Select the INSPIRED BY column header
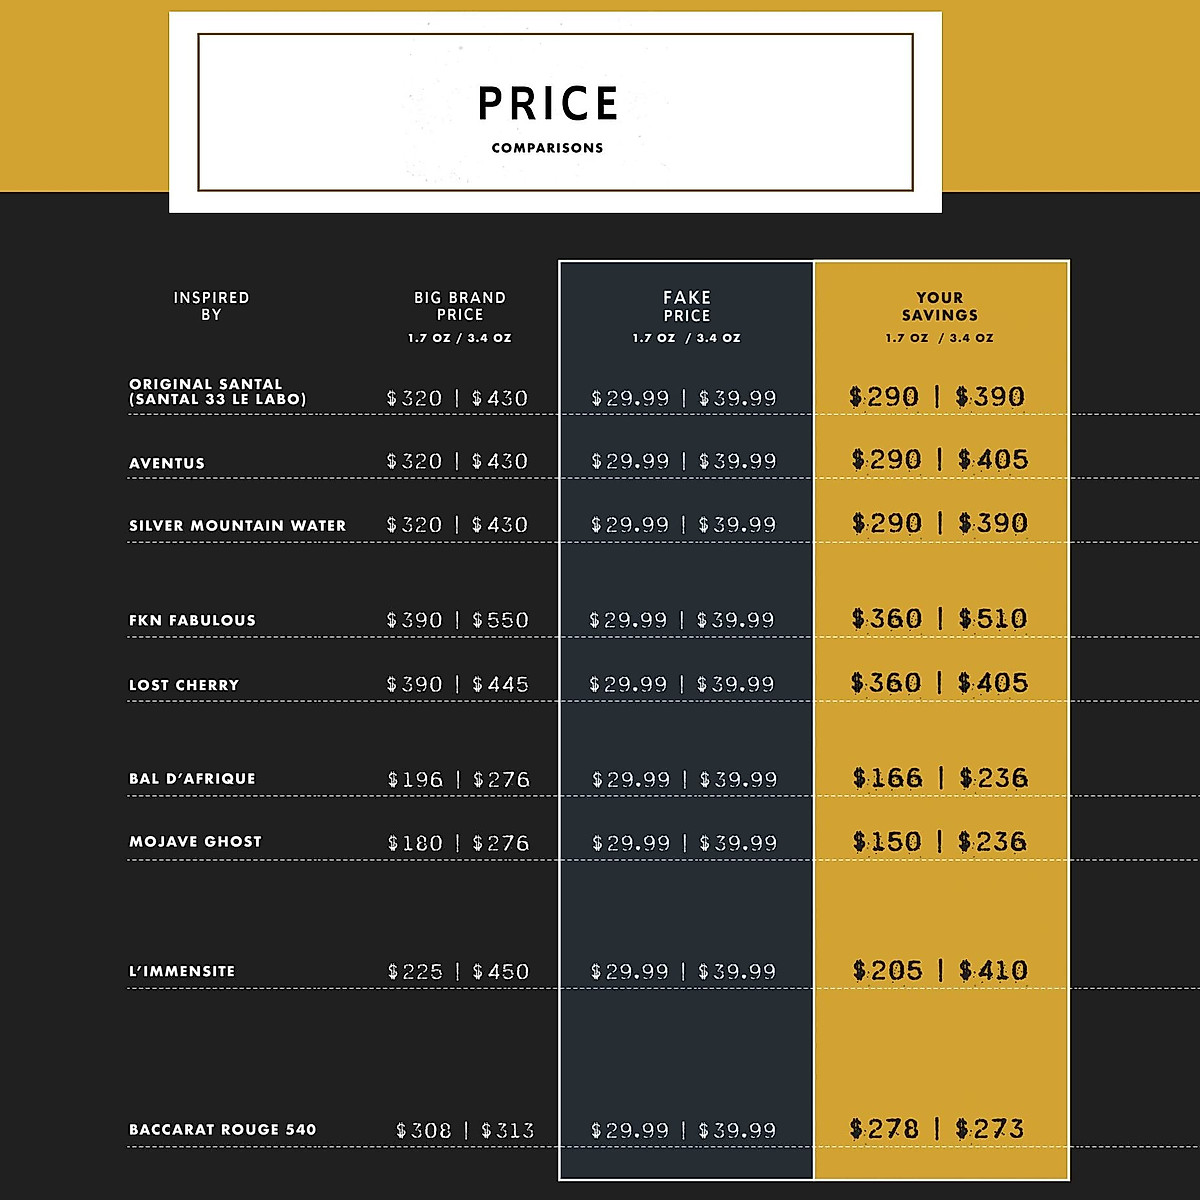The height and width of the screenshot is (1200, 1200). click(211, 306)
